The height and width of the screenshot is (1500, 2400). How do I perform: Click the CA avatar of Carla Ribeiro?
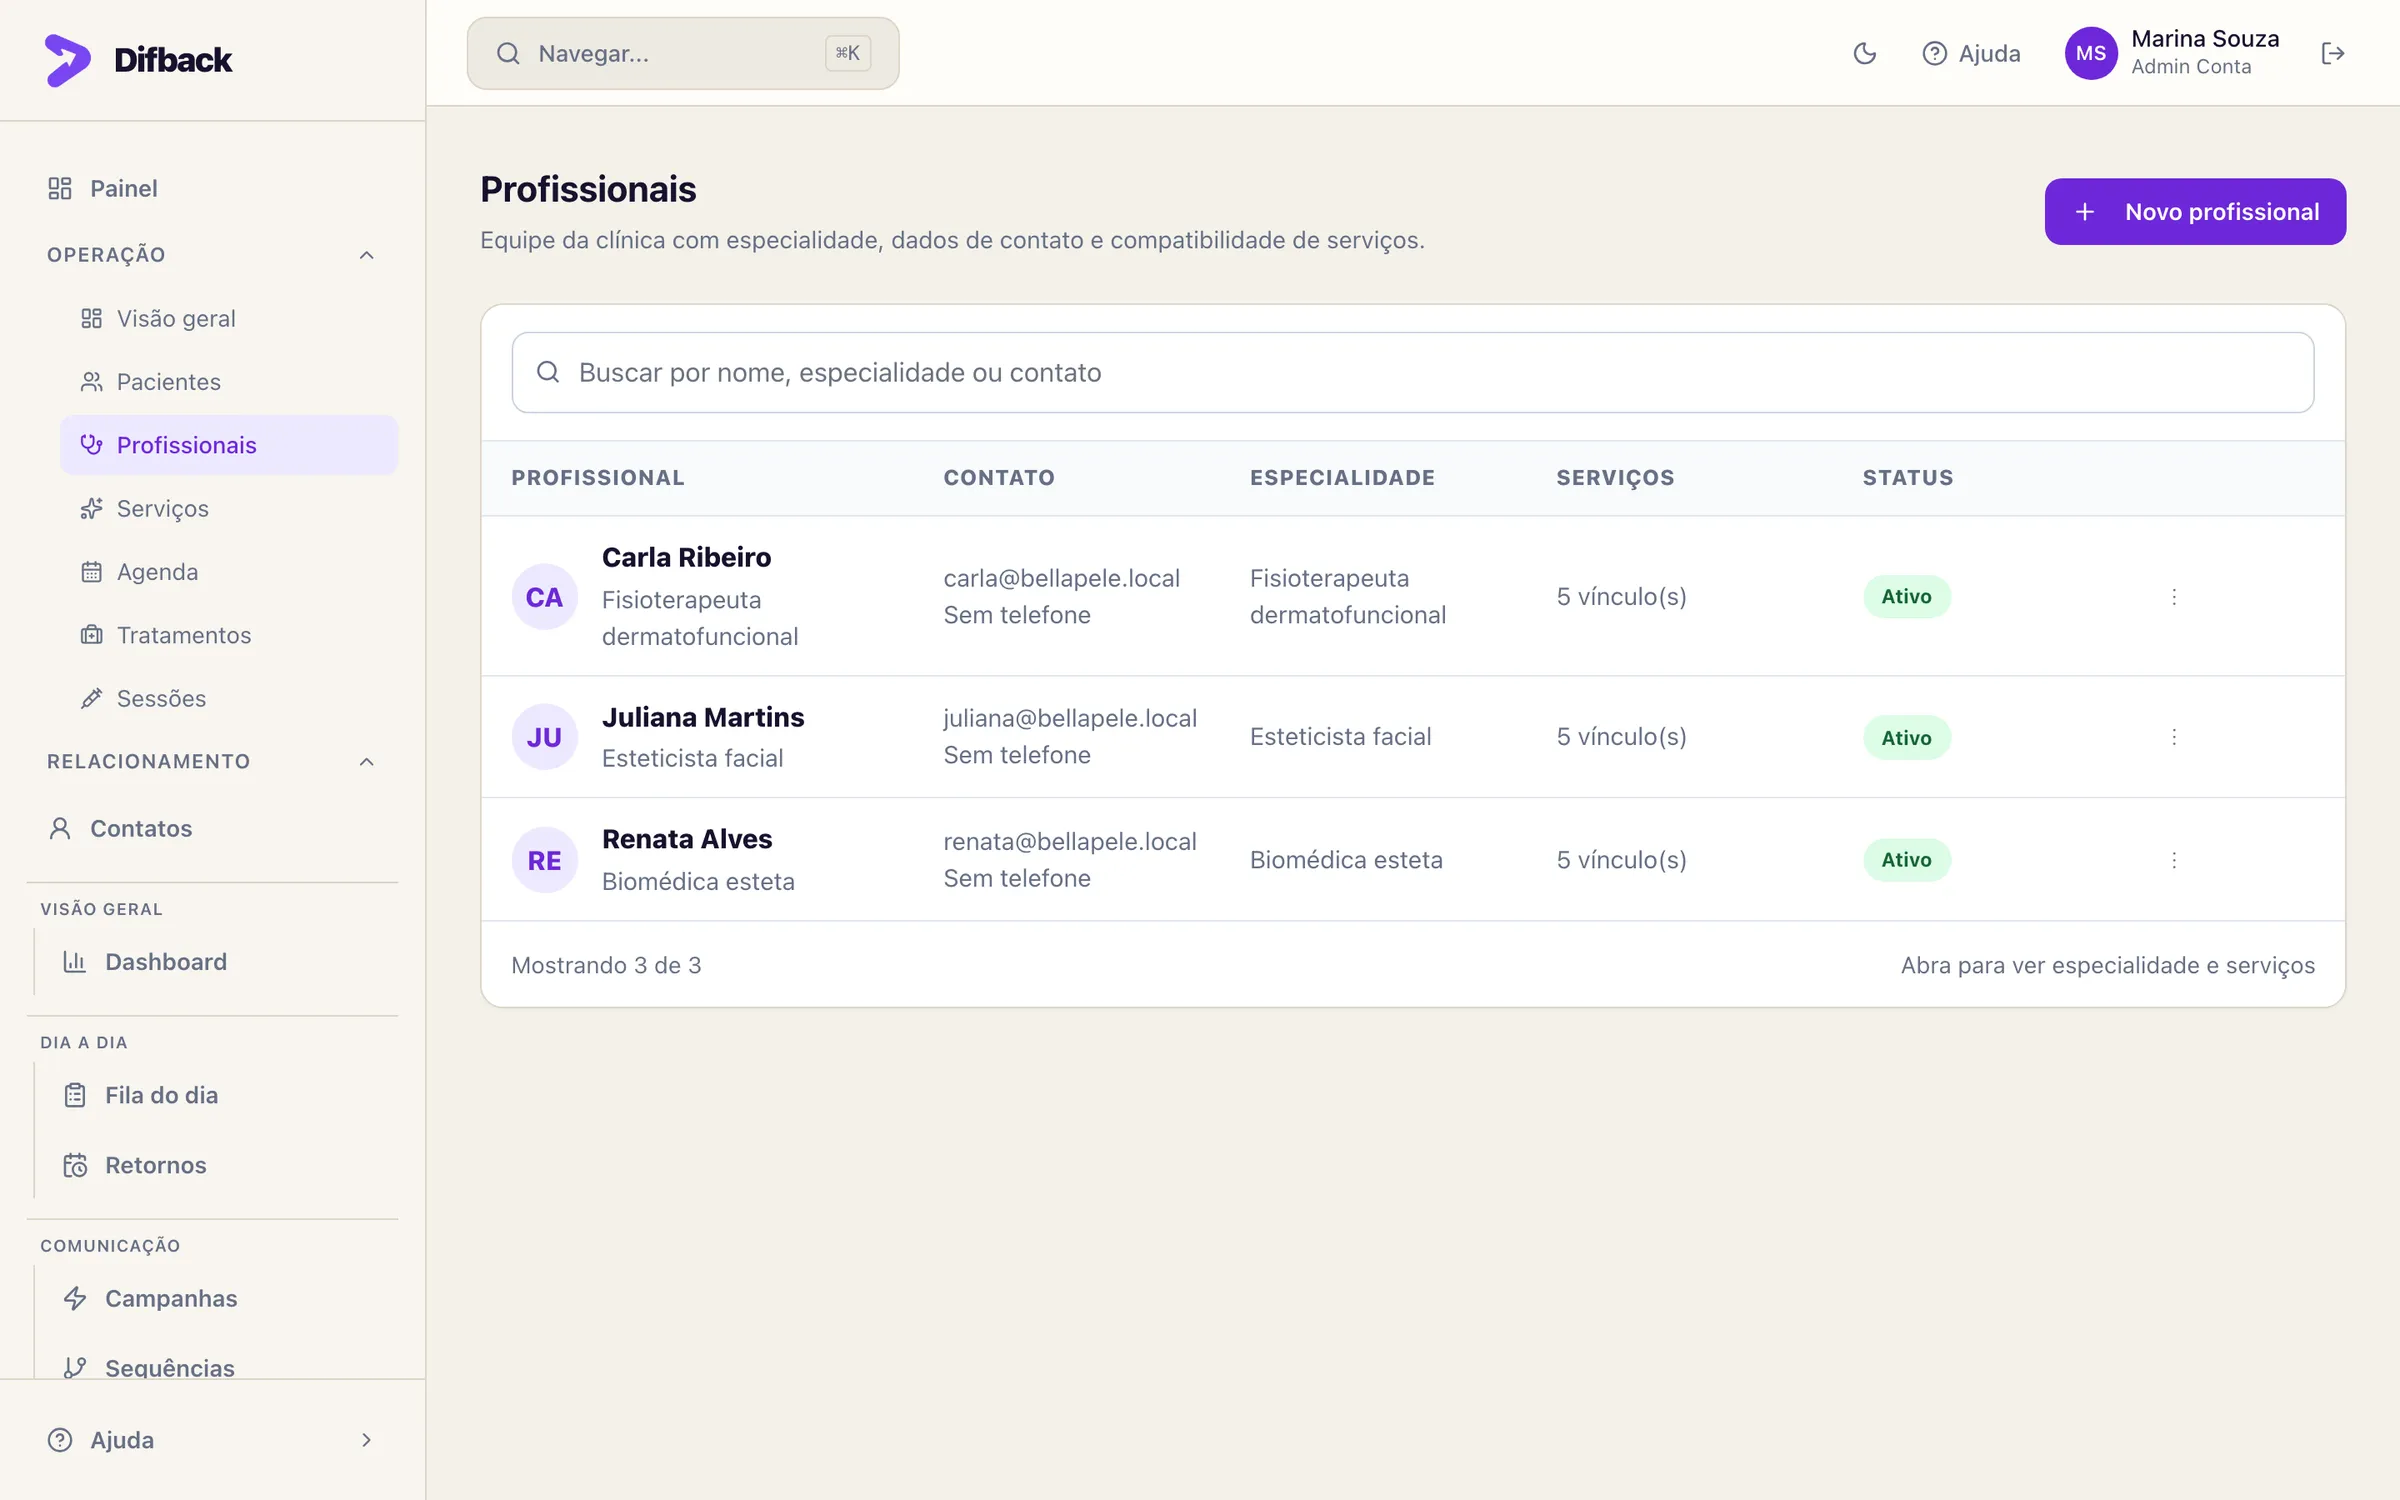click(545, 597)
